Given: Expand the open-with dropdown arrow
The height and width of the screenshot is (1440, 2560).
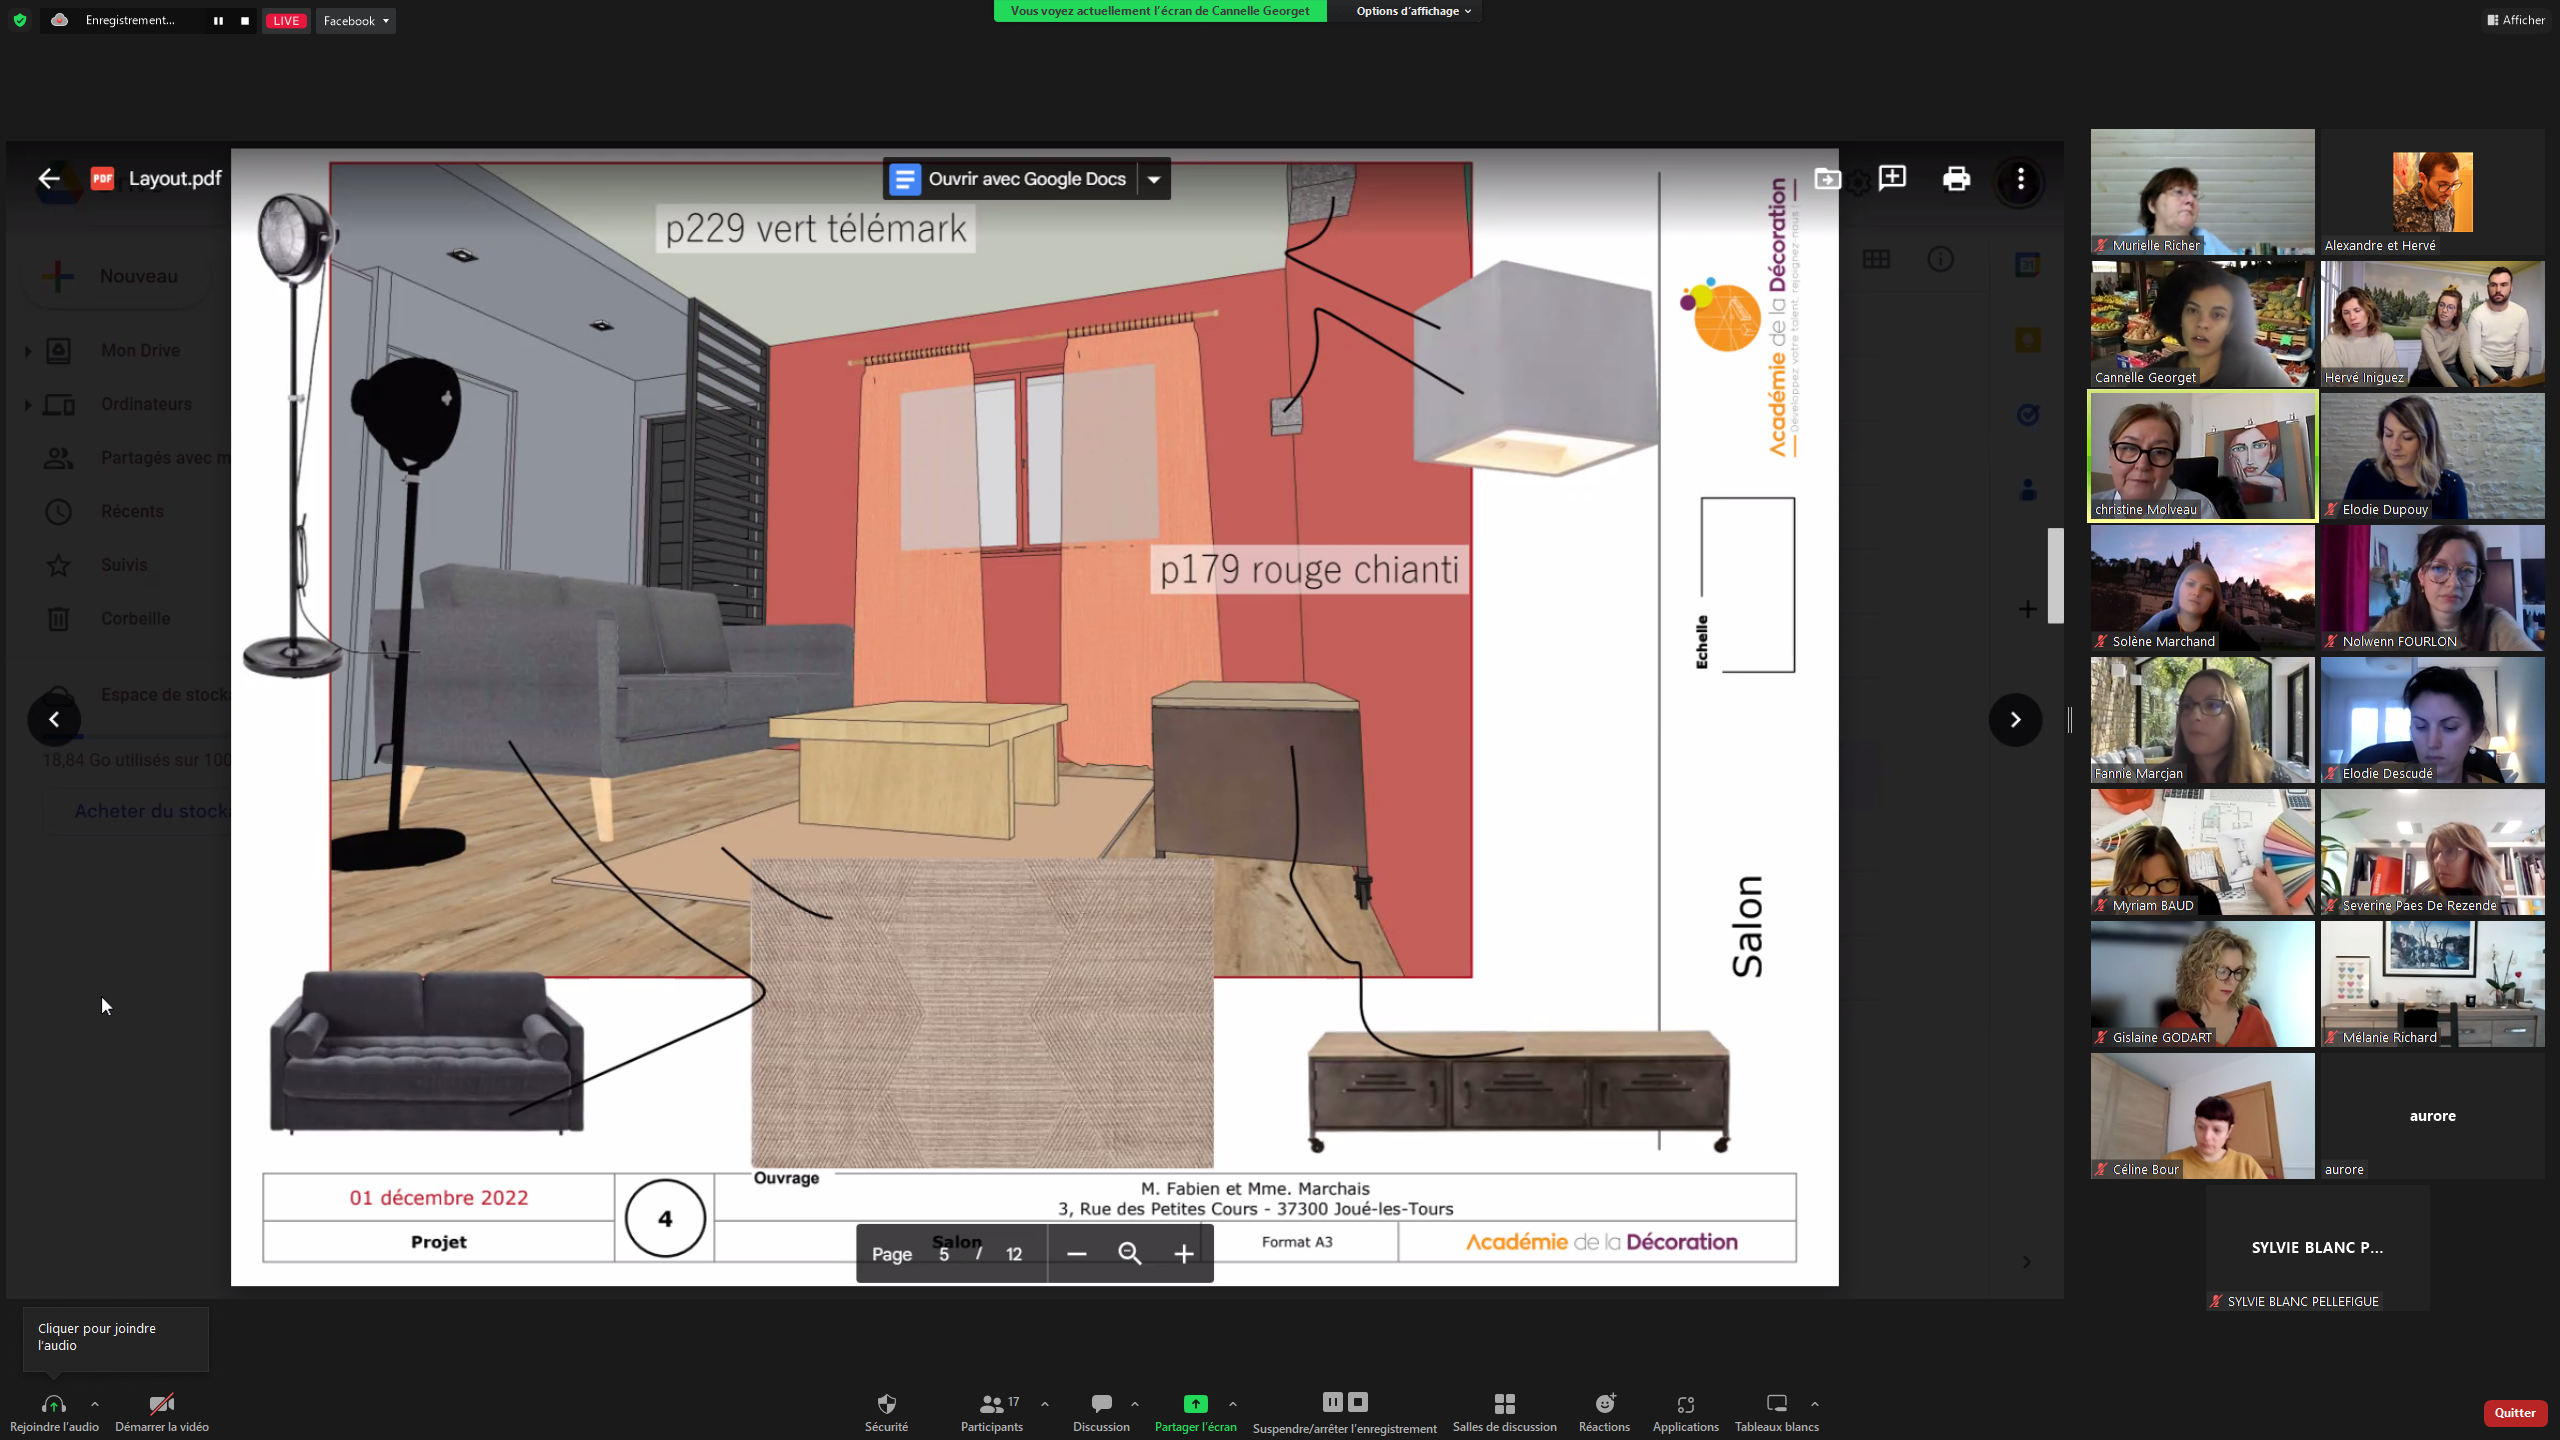Looking at the screenshot, I should tap(1154, 179).
